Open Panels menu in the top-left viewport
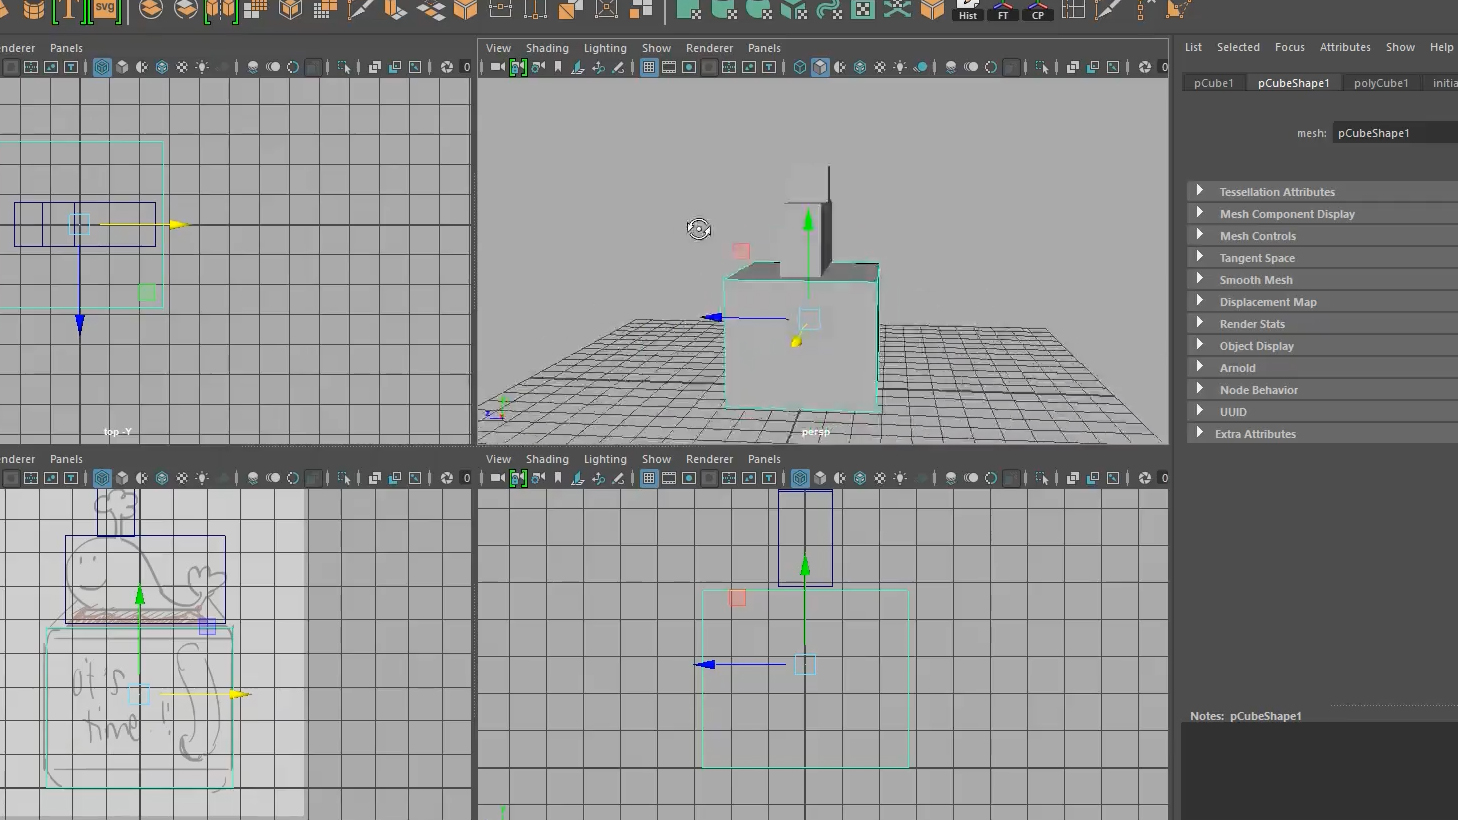 pyautogui.click(x=66, y=48)
